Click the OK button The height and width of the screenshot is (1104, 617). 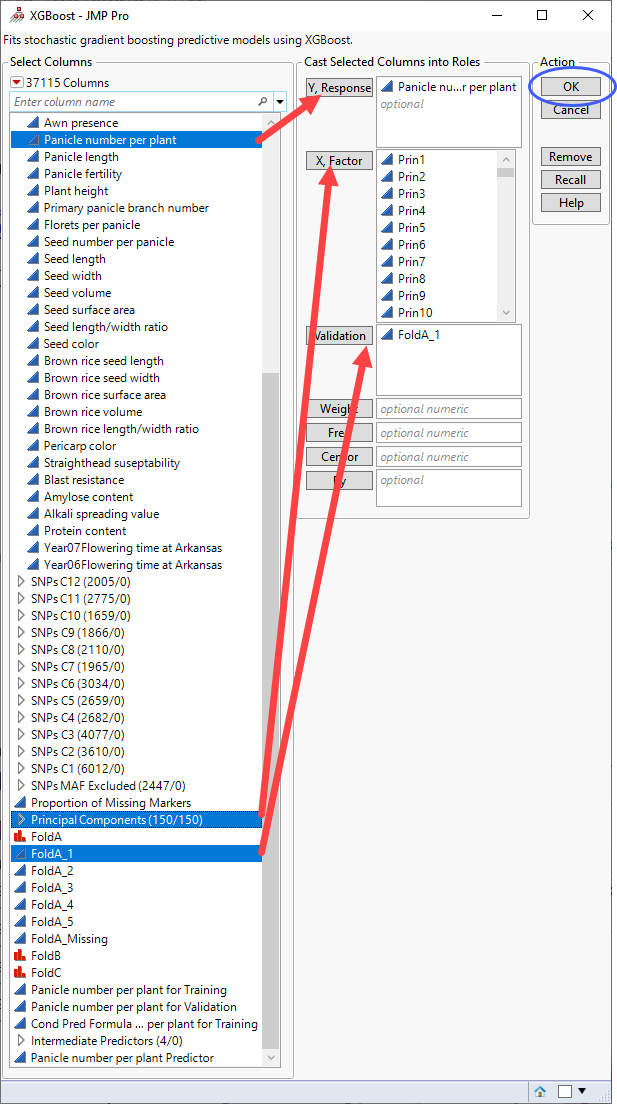[571, 87]
